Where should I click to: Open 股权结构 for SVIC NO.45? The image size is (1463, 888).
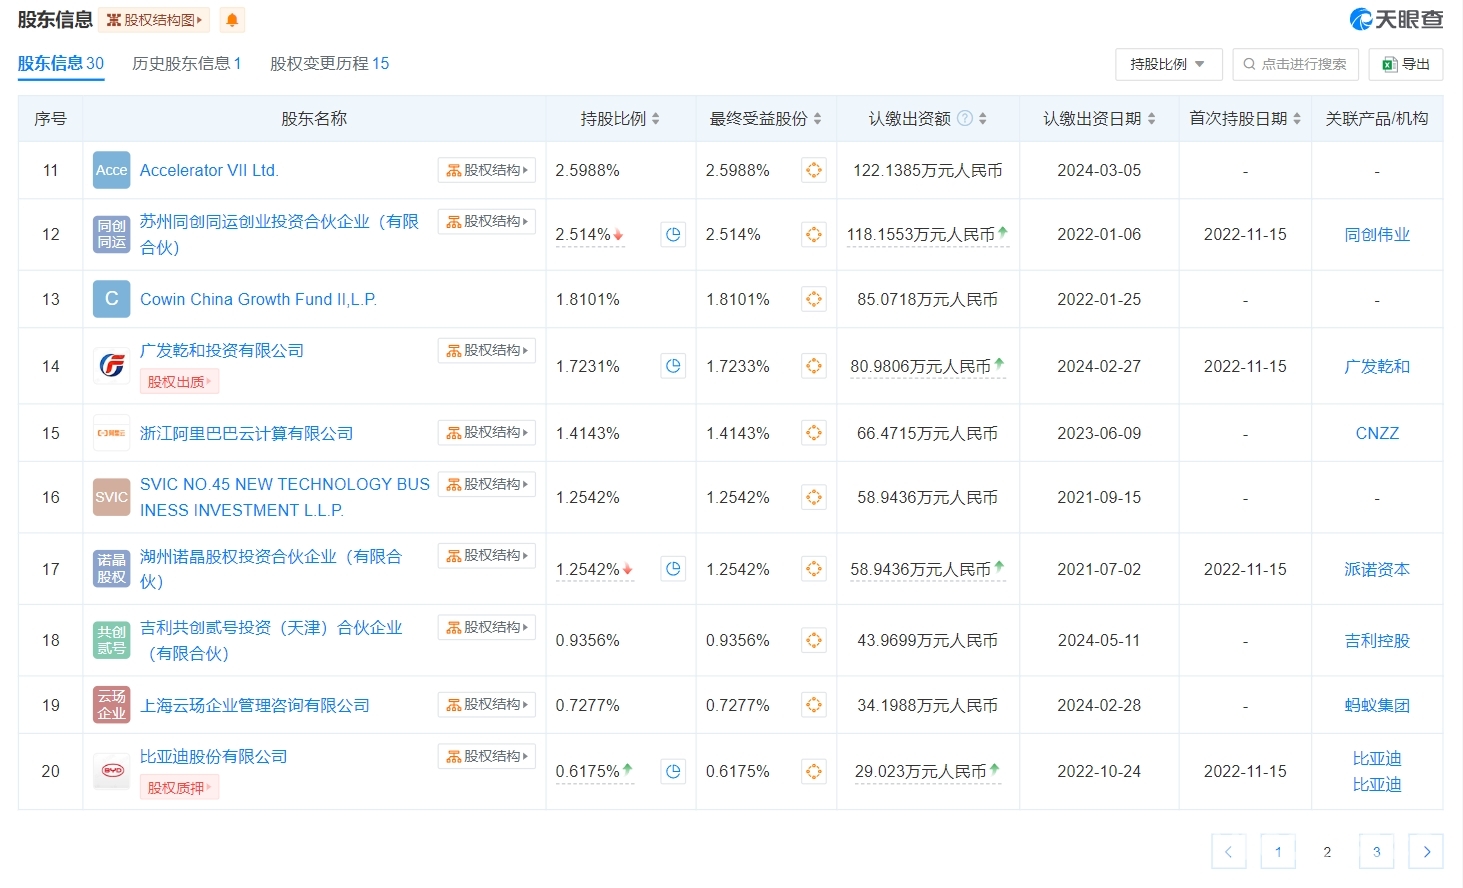click(487, 484)
